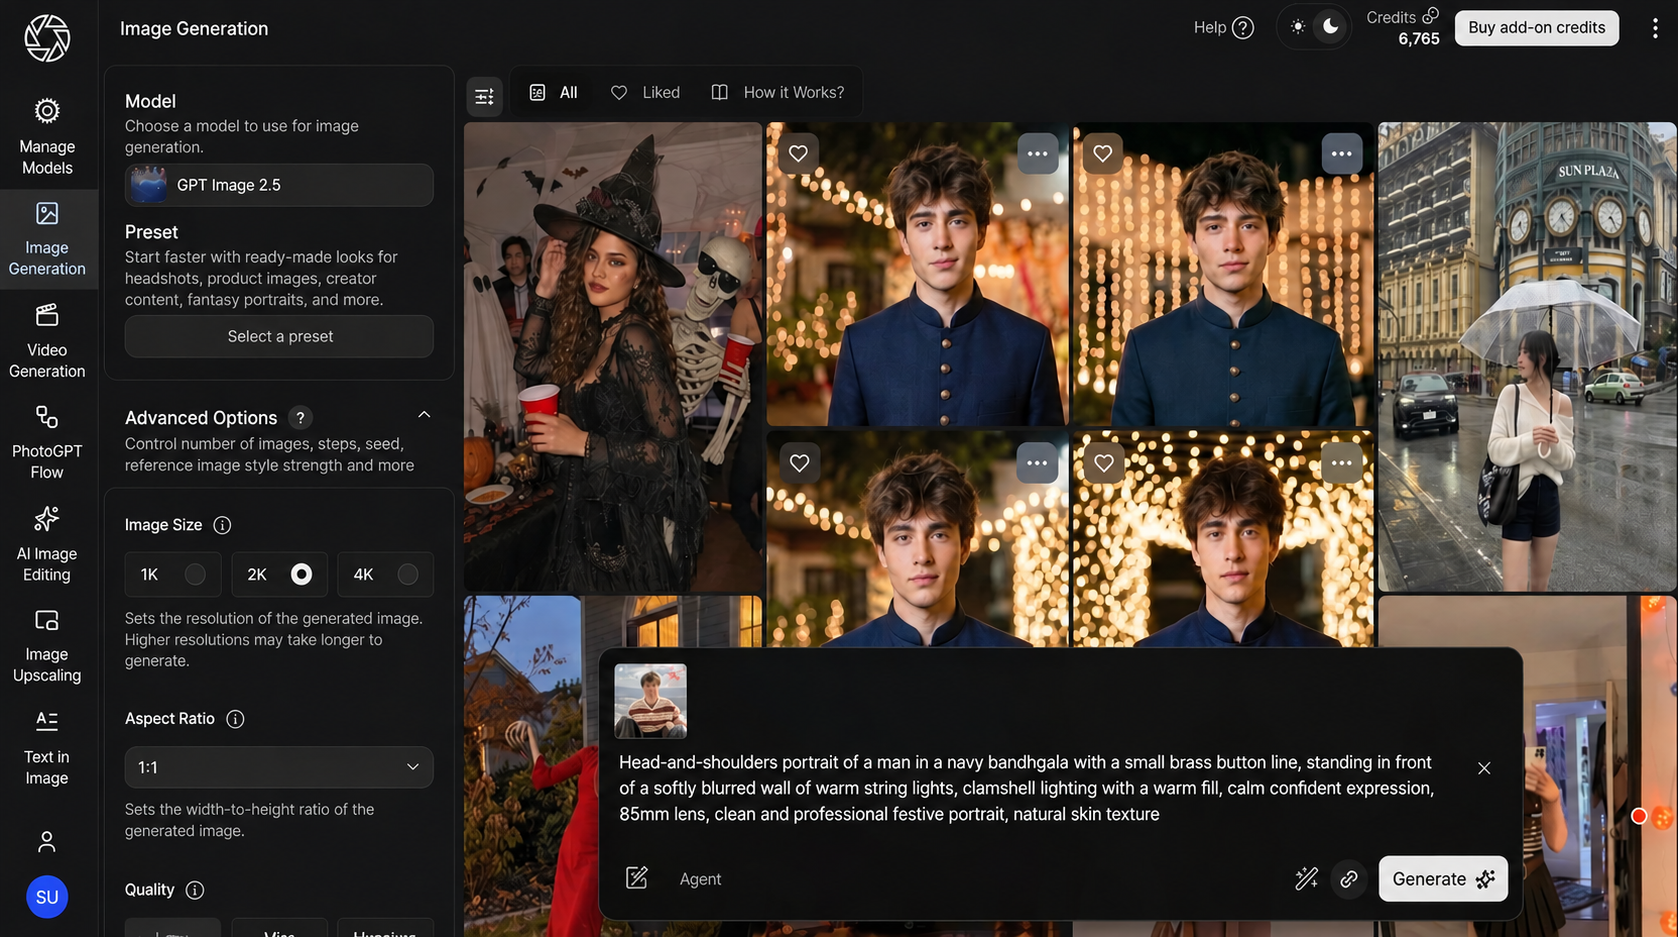Switch to All tab
The width and height of the screenshot is (1678, 937).
[553, 92]
